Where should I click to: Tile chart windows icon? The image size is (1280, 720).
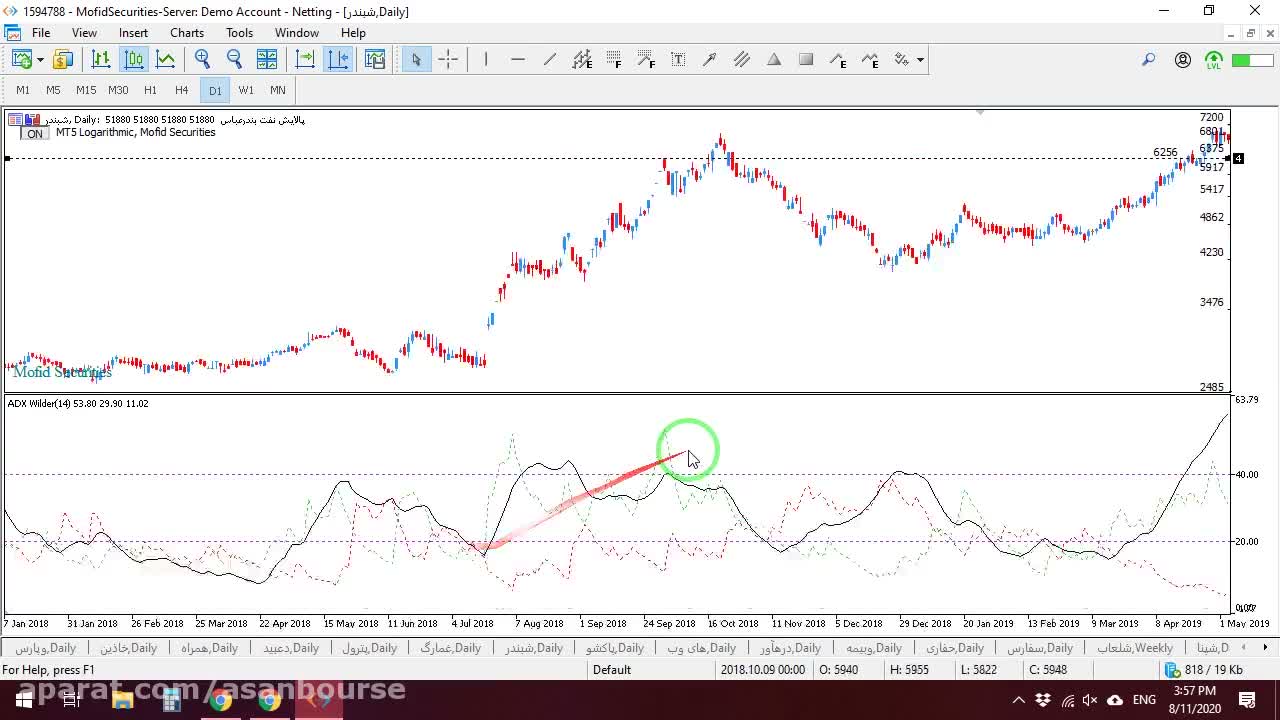point(267,60)
